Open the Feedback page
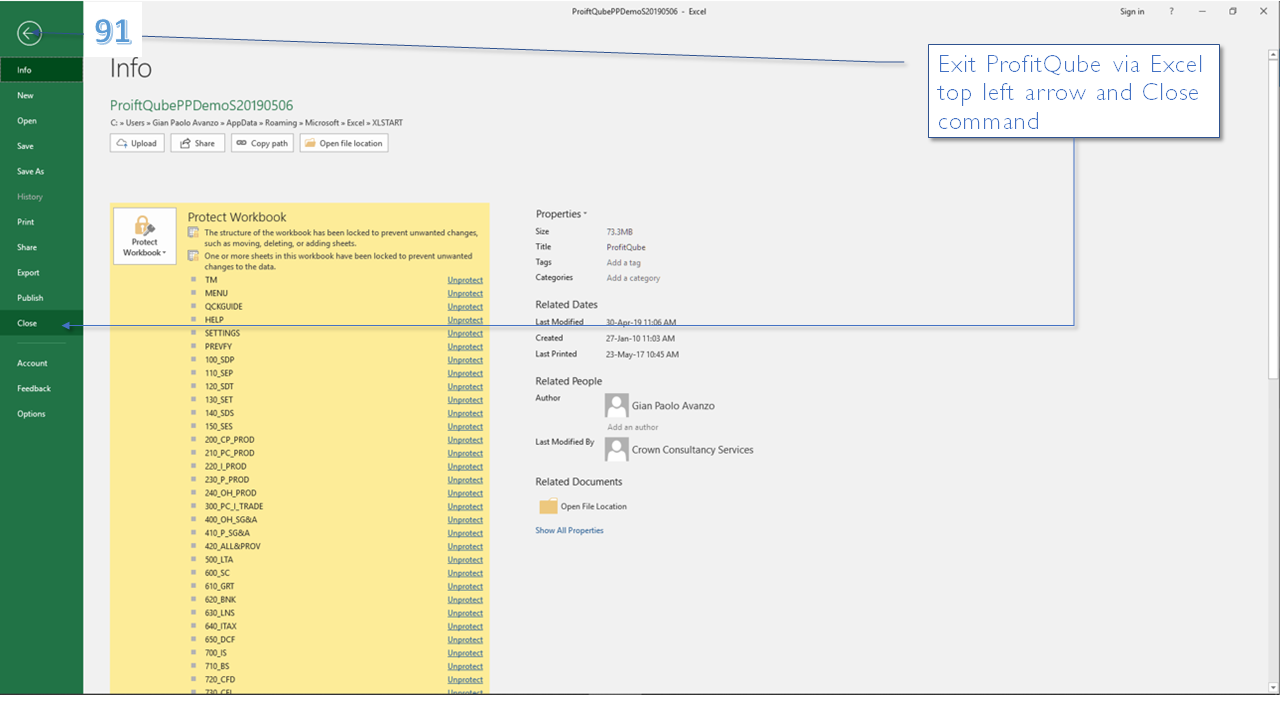This screenshot has width=1280, height=720. click(41, 388)
